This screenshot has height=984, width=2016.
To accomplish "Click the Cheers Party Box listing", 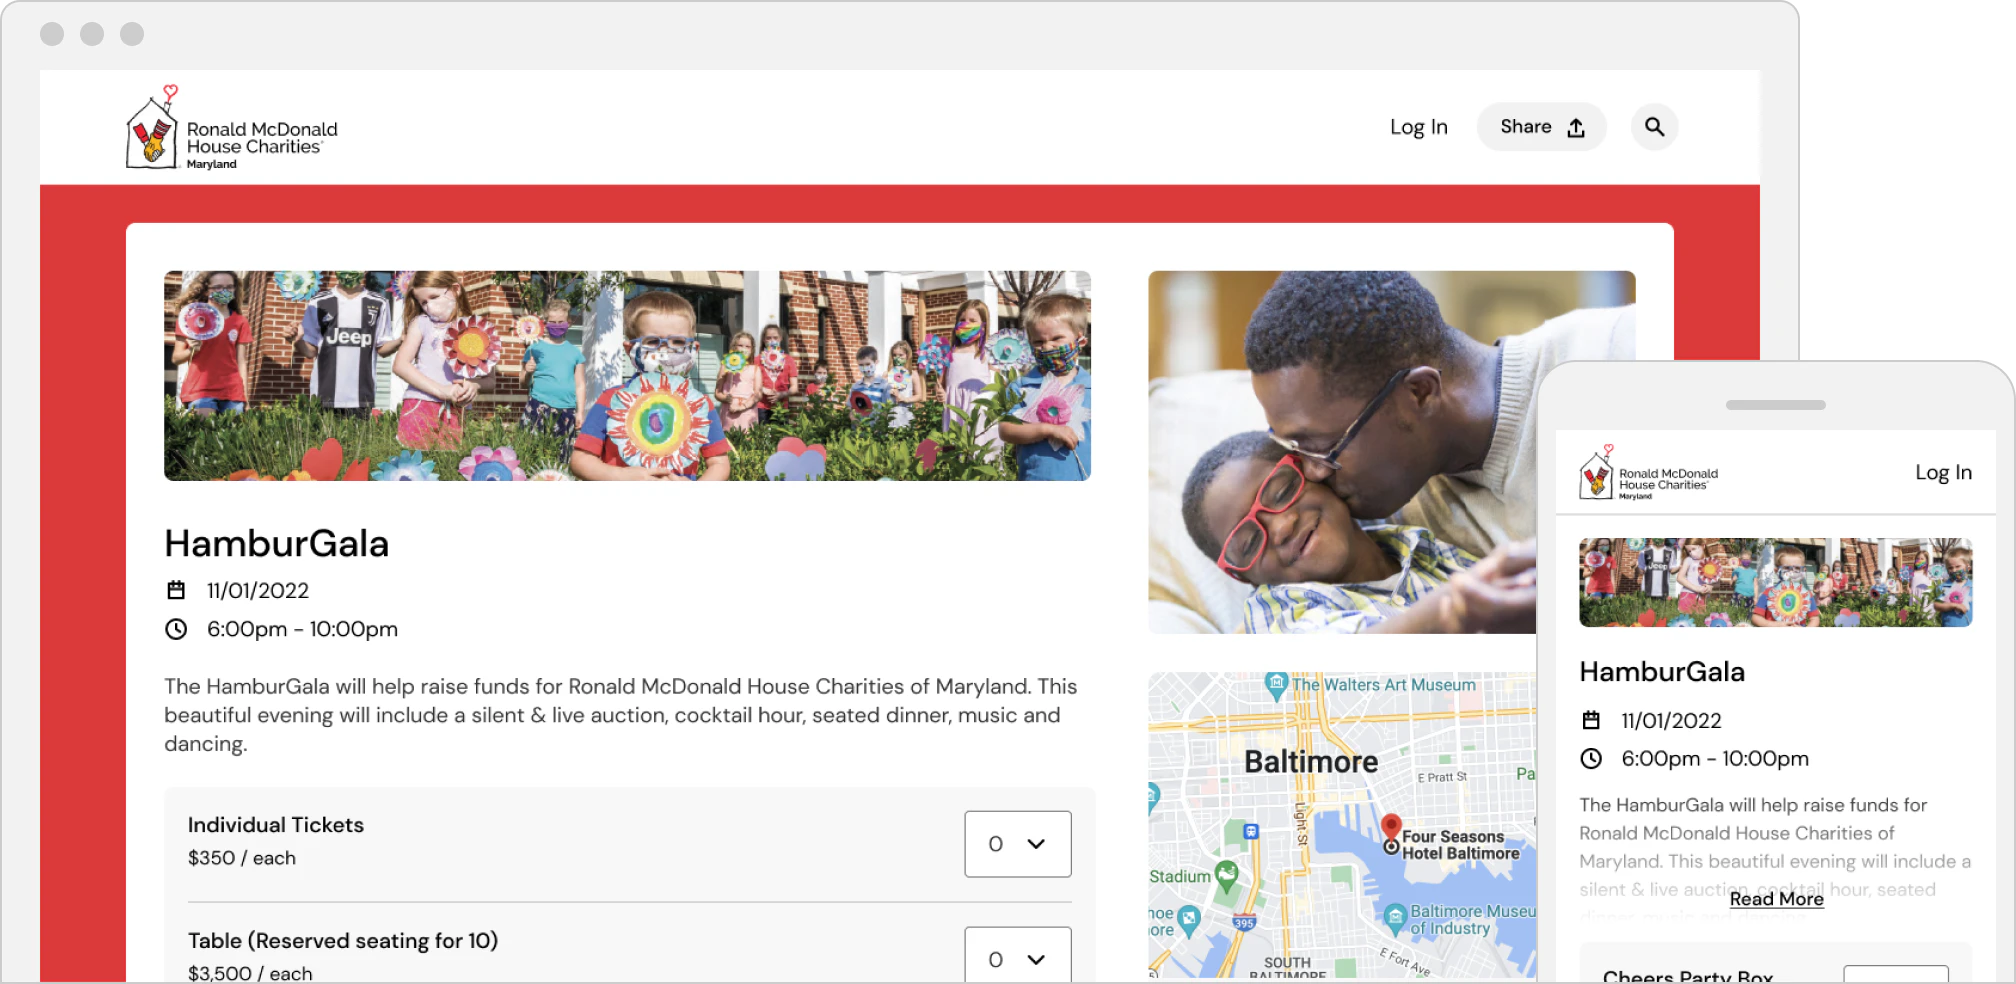I will pos(1688,975).
